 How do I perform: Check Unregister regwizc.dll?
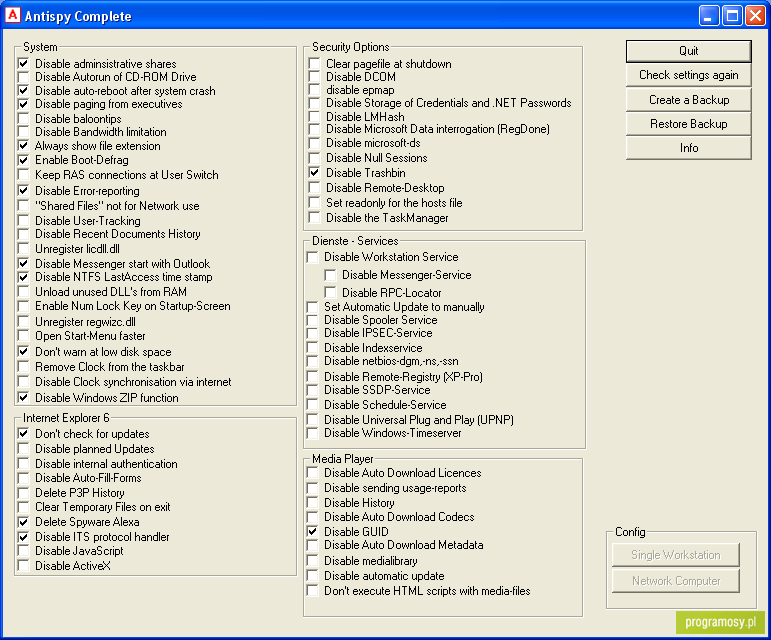coord(23,321)
